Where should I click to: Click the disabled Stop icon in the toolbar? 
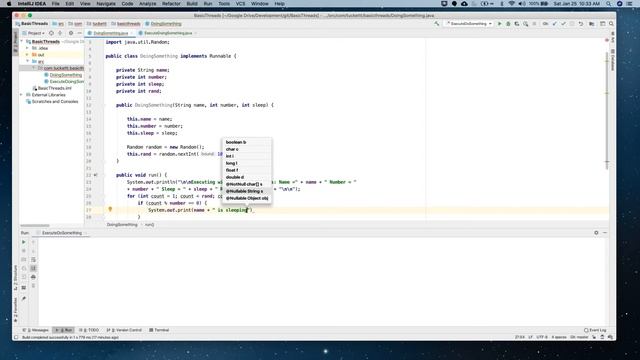[x=534, y=24]
